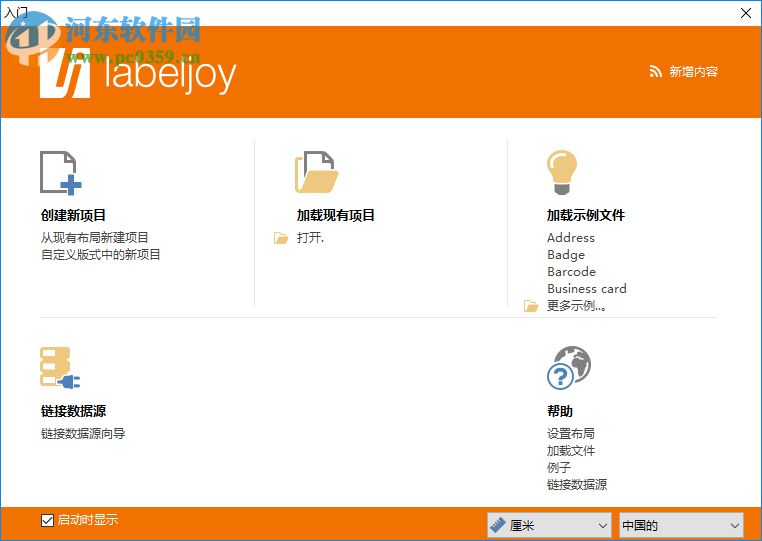Click 更多示例 more examples link
The width and height of the screenshot is (762, 541).
pos(576,306)
